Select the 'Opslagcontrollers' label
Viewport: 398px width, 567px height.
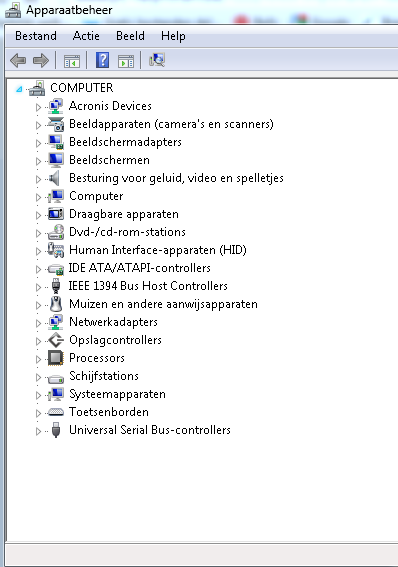(115, 340)
